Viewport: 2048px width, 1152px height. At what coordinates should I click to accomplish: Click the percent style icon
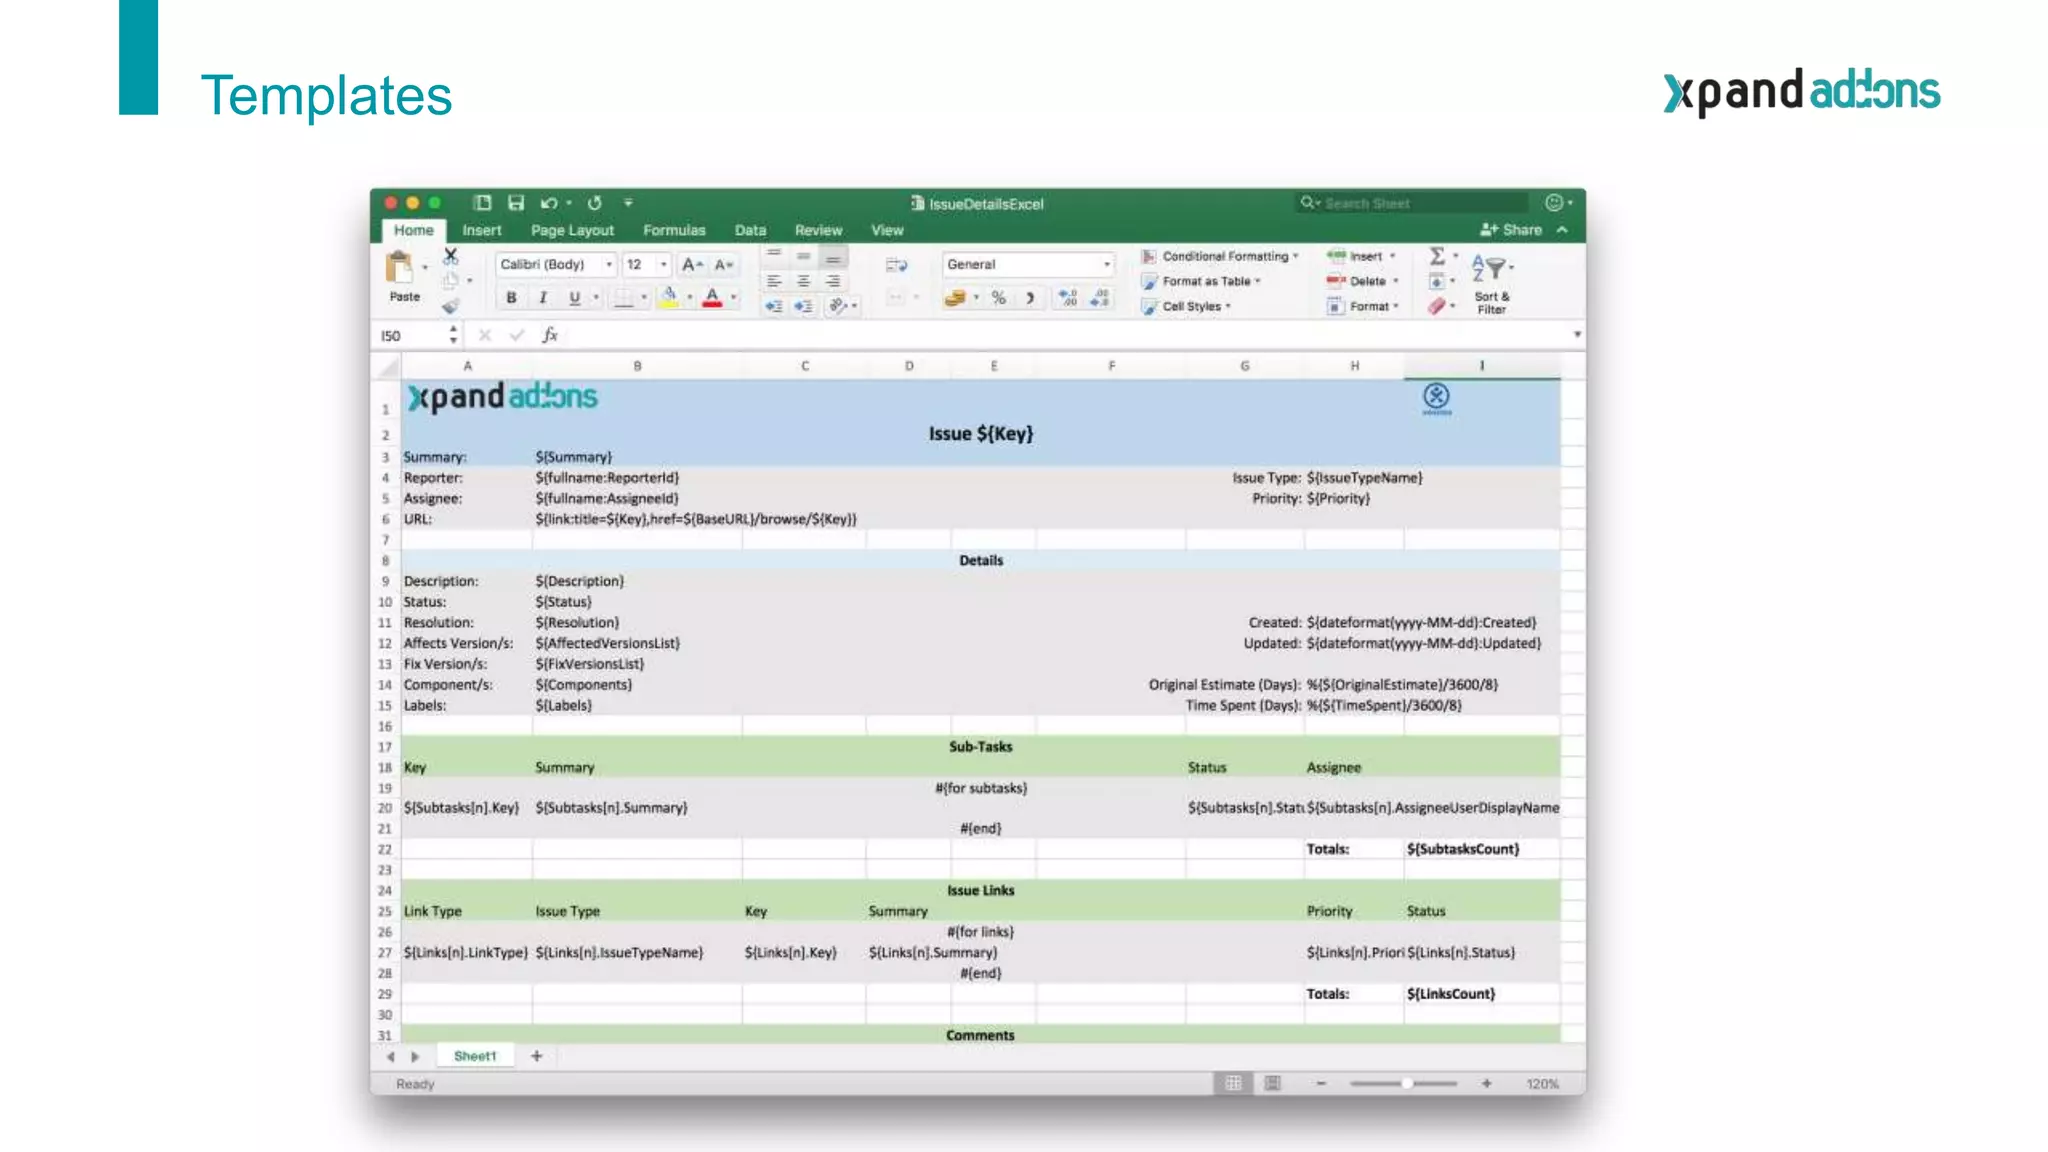[998, 298]
